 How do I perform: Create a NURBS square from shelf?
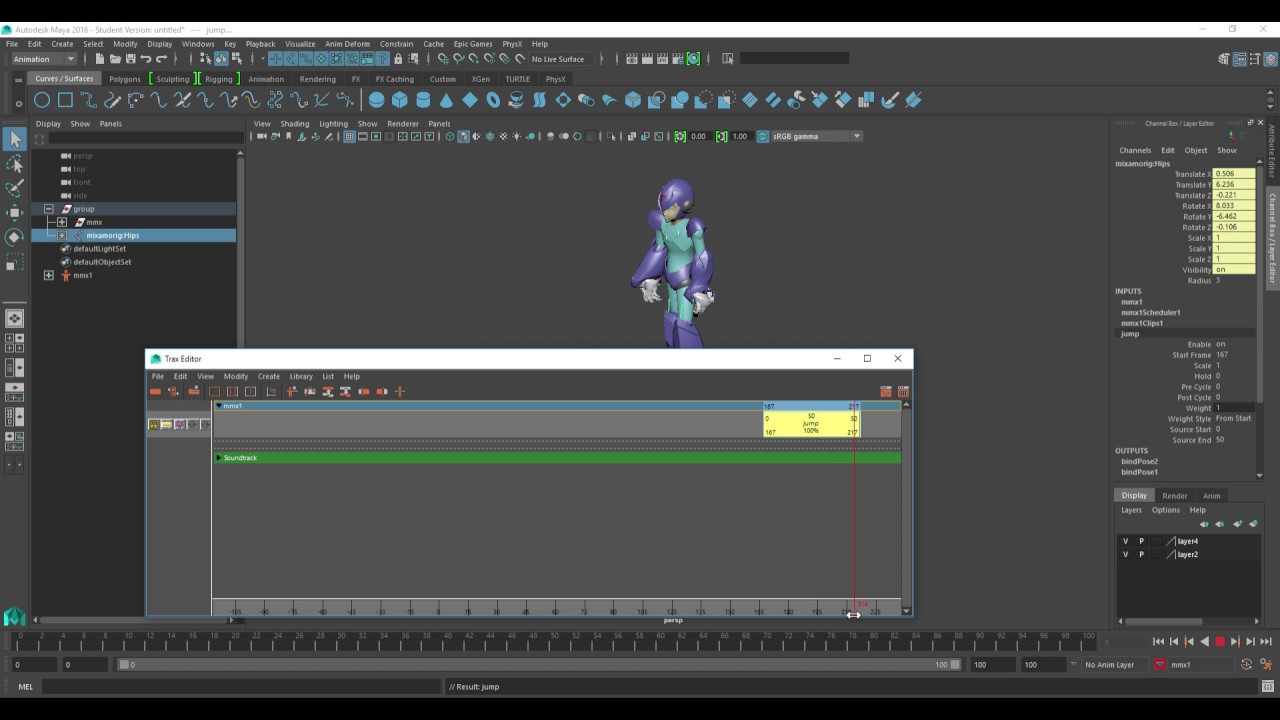[x=65, y=100]
